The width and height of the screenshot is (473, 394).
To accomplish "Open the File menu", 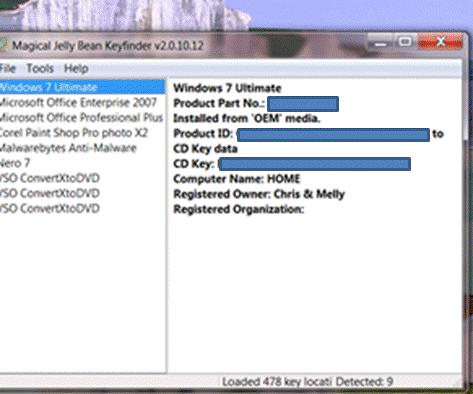I will (7, 69).
